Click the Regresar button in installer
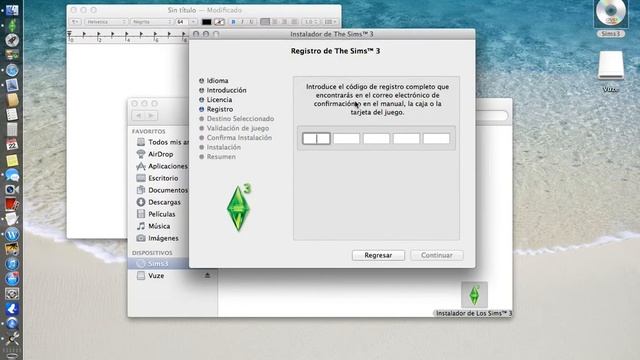The width and height of the screenshot is (640, 360). coord(378,255)
